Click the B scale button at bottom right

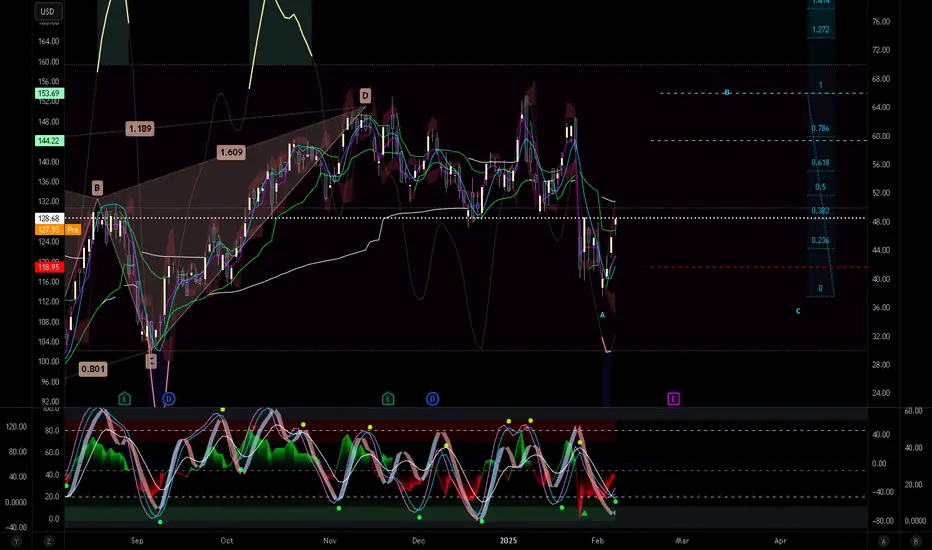pos(916,541)
